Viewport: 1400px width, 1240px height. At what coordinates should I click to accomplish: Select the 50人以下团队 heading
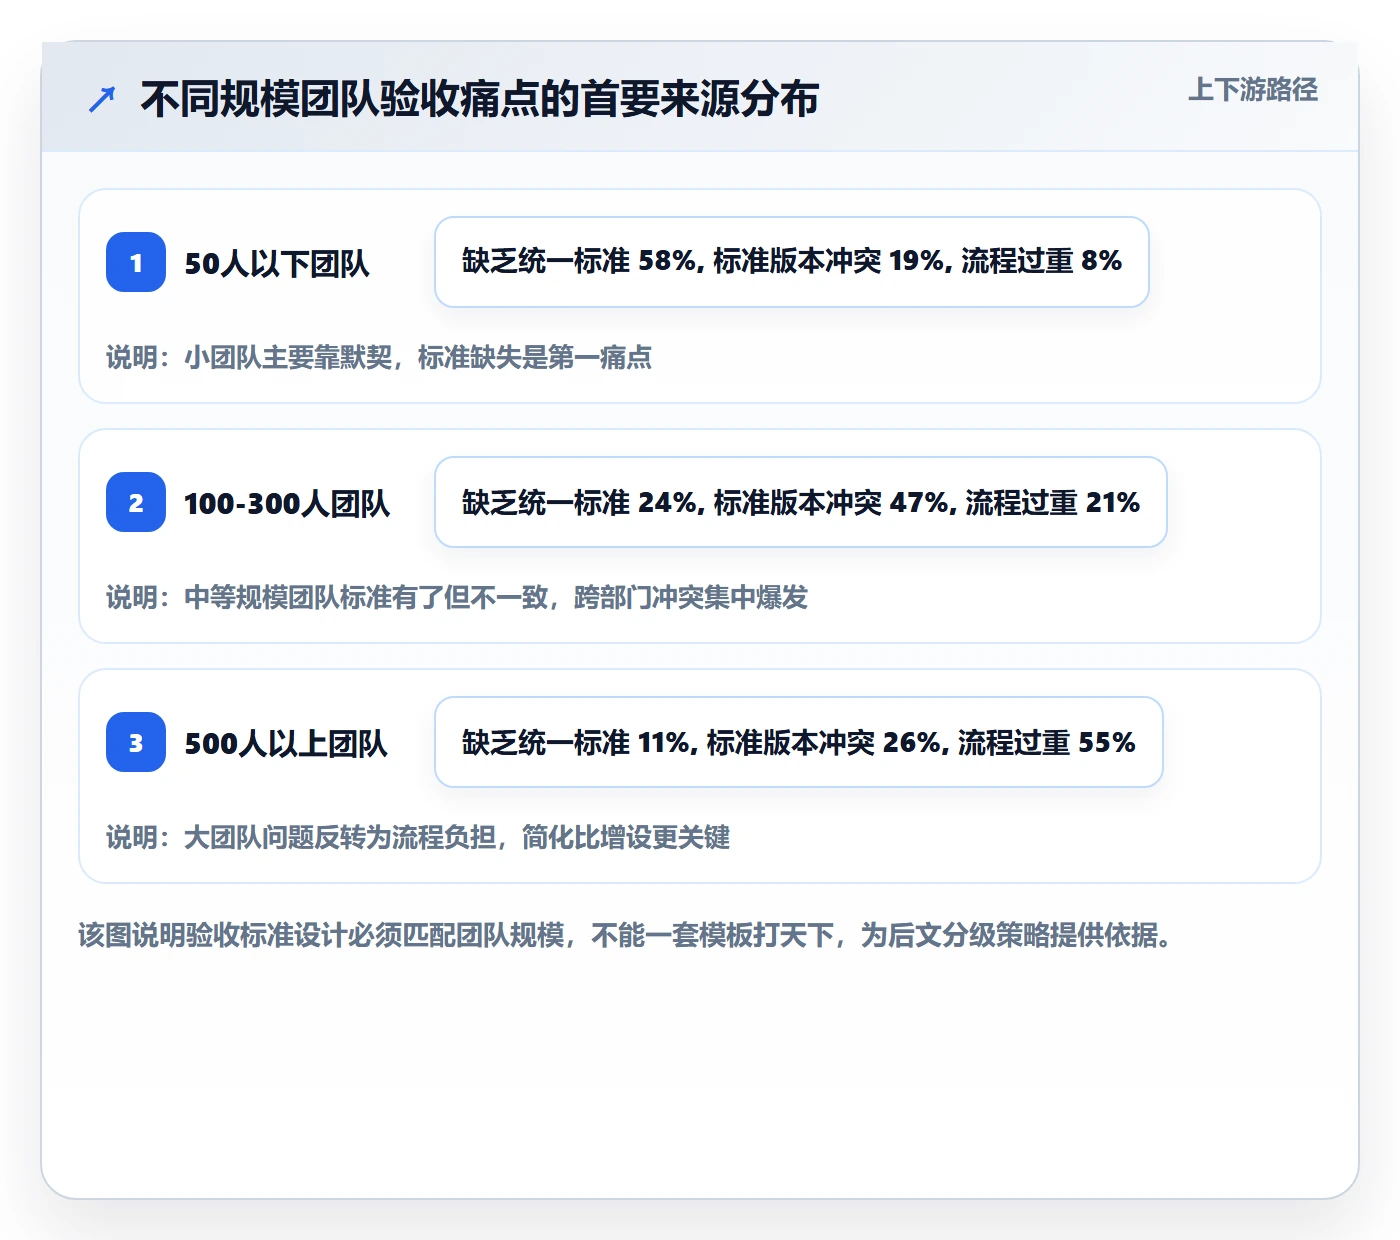tap(277, 263)
